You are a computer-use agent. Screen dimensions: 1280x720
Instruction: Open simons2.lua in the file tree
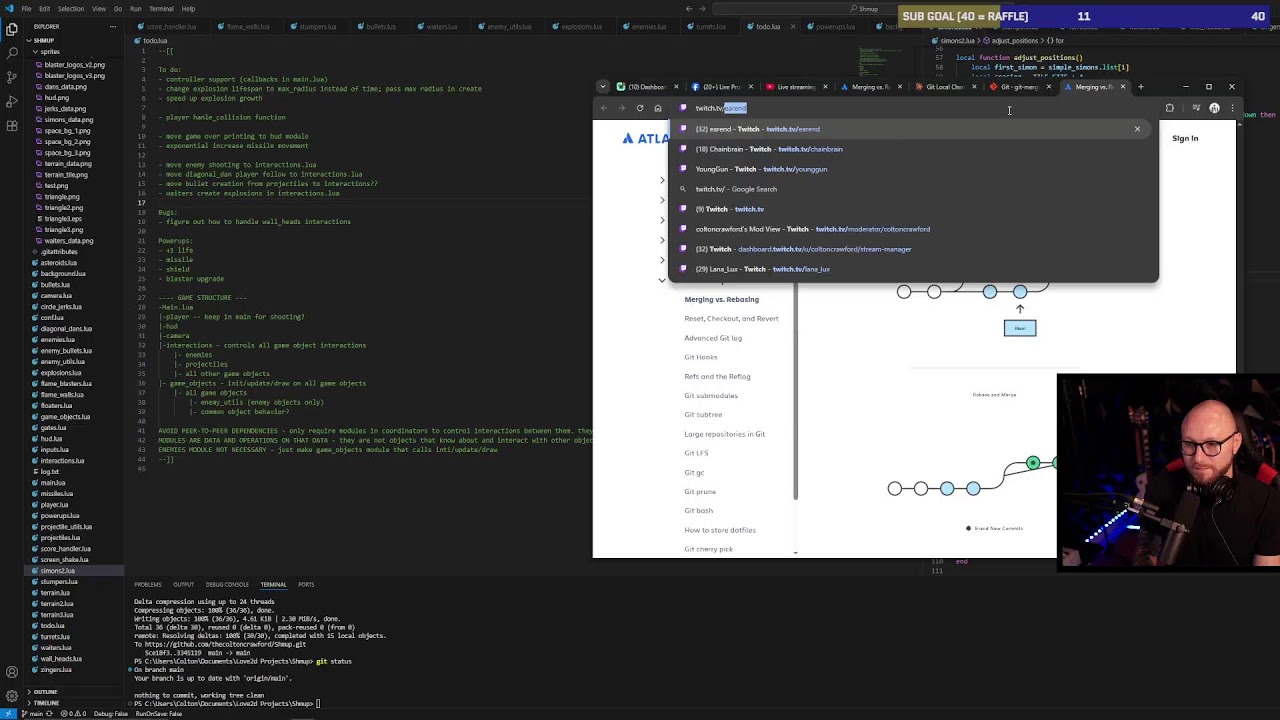click(x=58, y=571)
